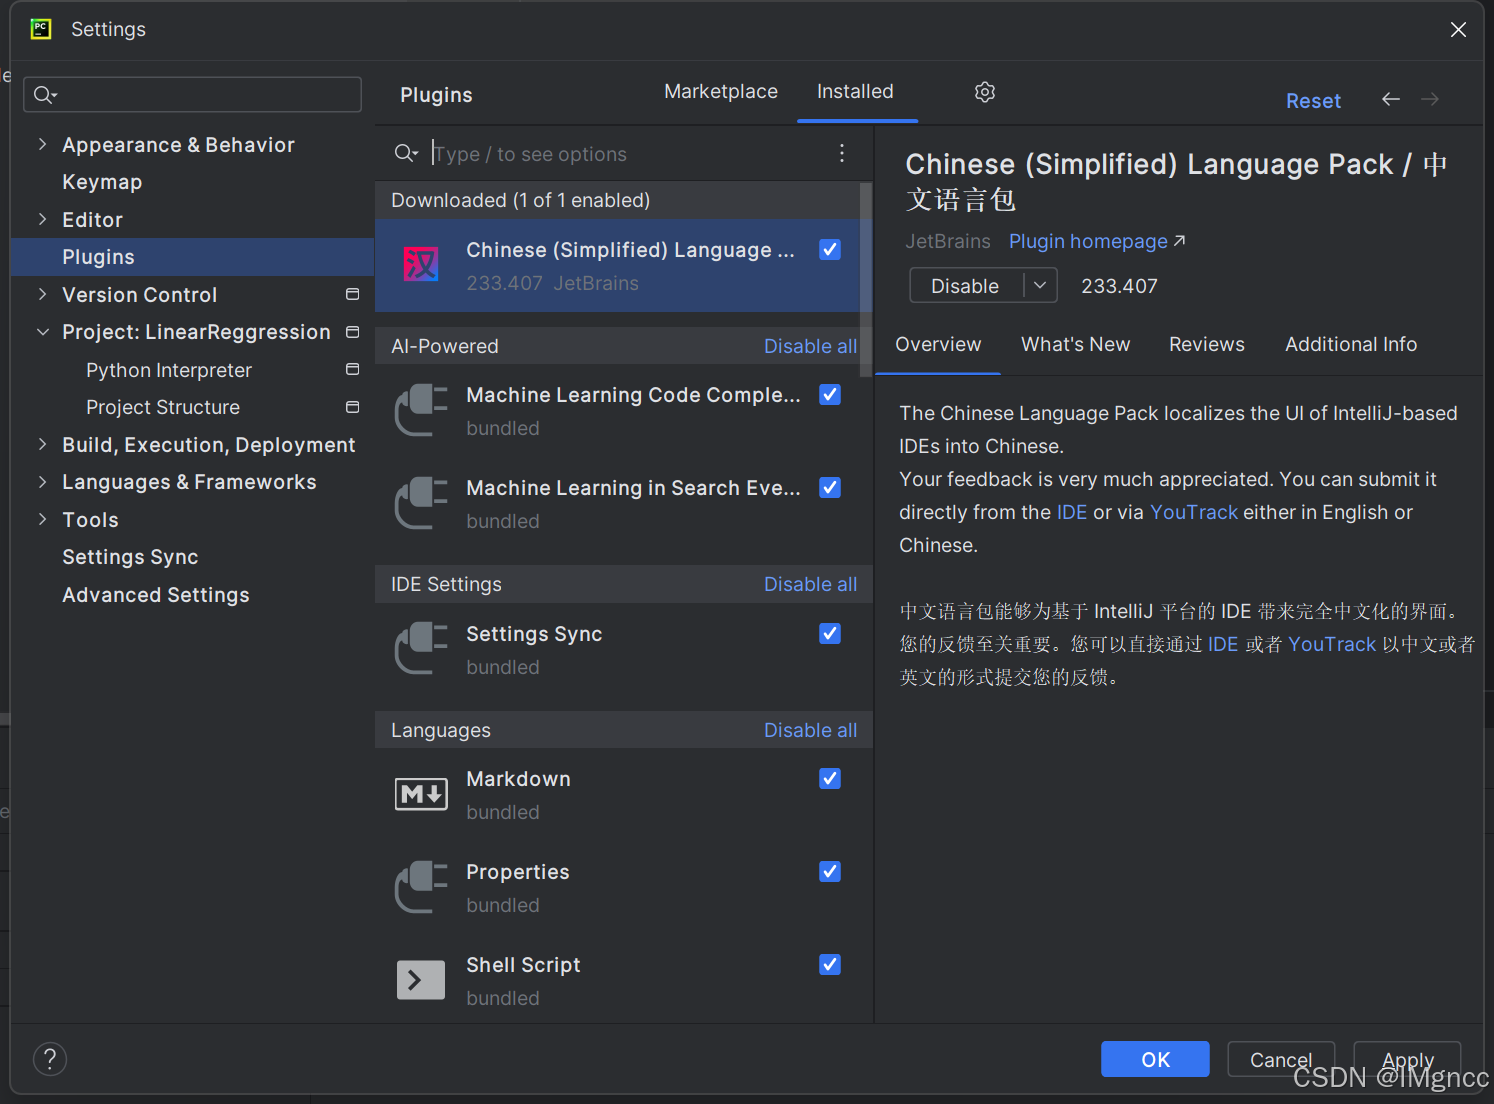Click the PyCharm logo in title bar

click(x=41, y=29)
